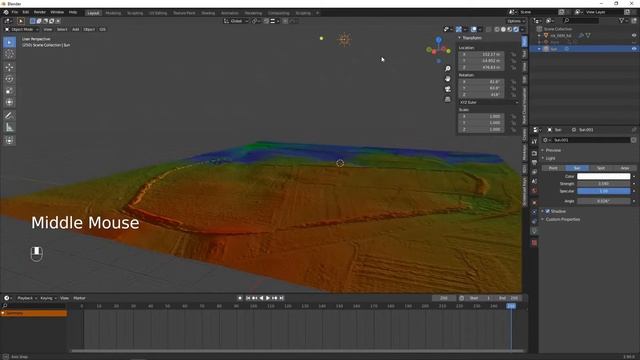Click play animation button in timeline

(x=268, y=298)
